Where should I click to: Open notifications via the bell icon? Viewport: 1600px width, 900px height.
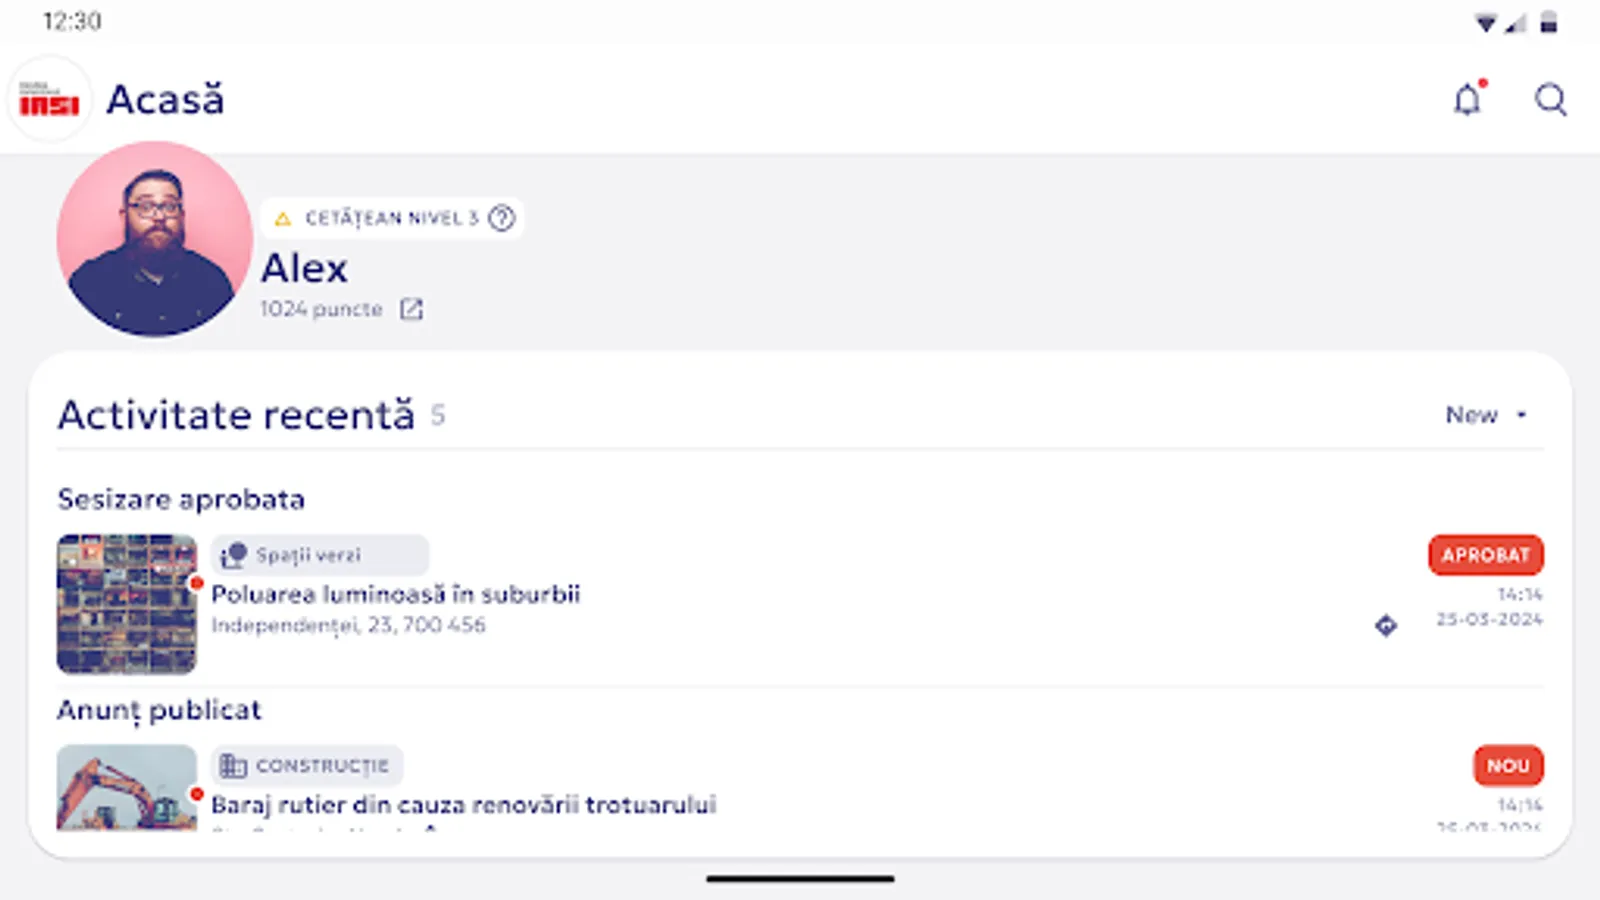pyautogui.click(x=1469, y=100)
